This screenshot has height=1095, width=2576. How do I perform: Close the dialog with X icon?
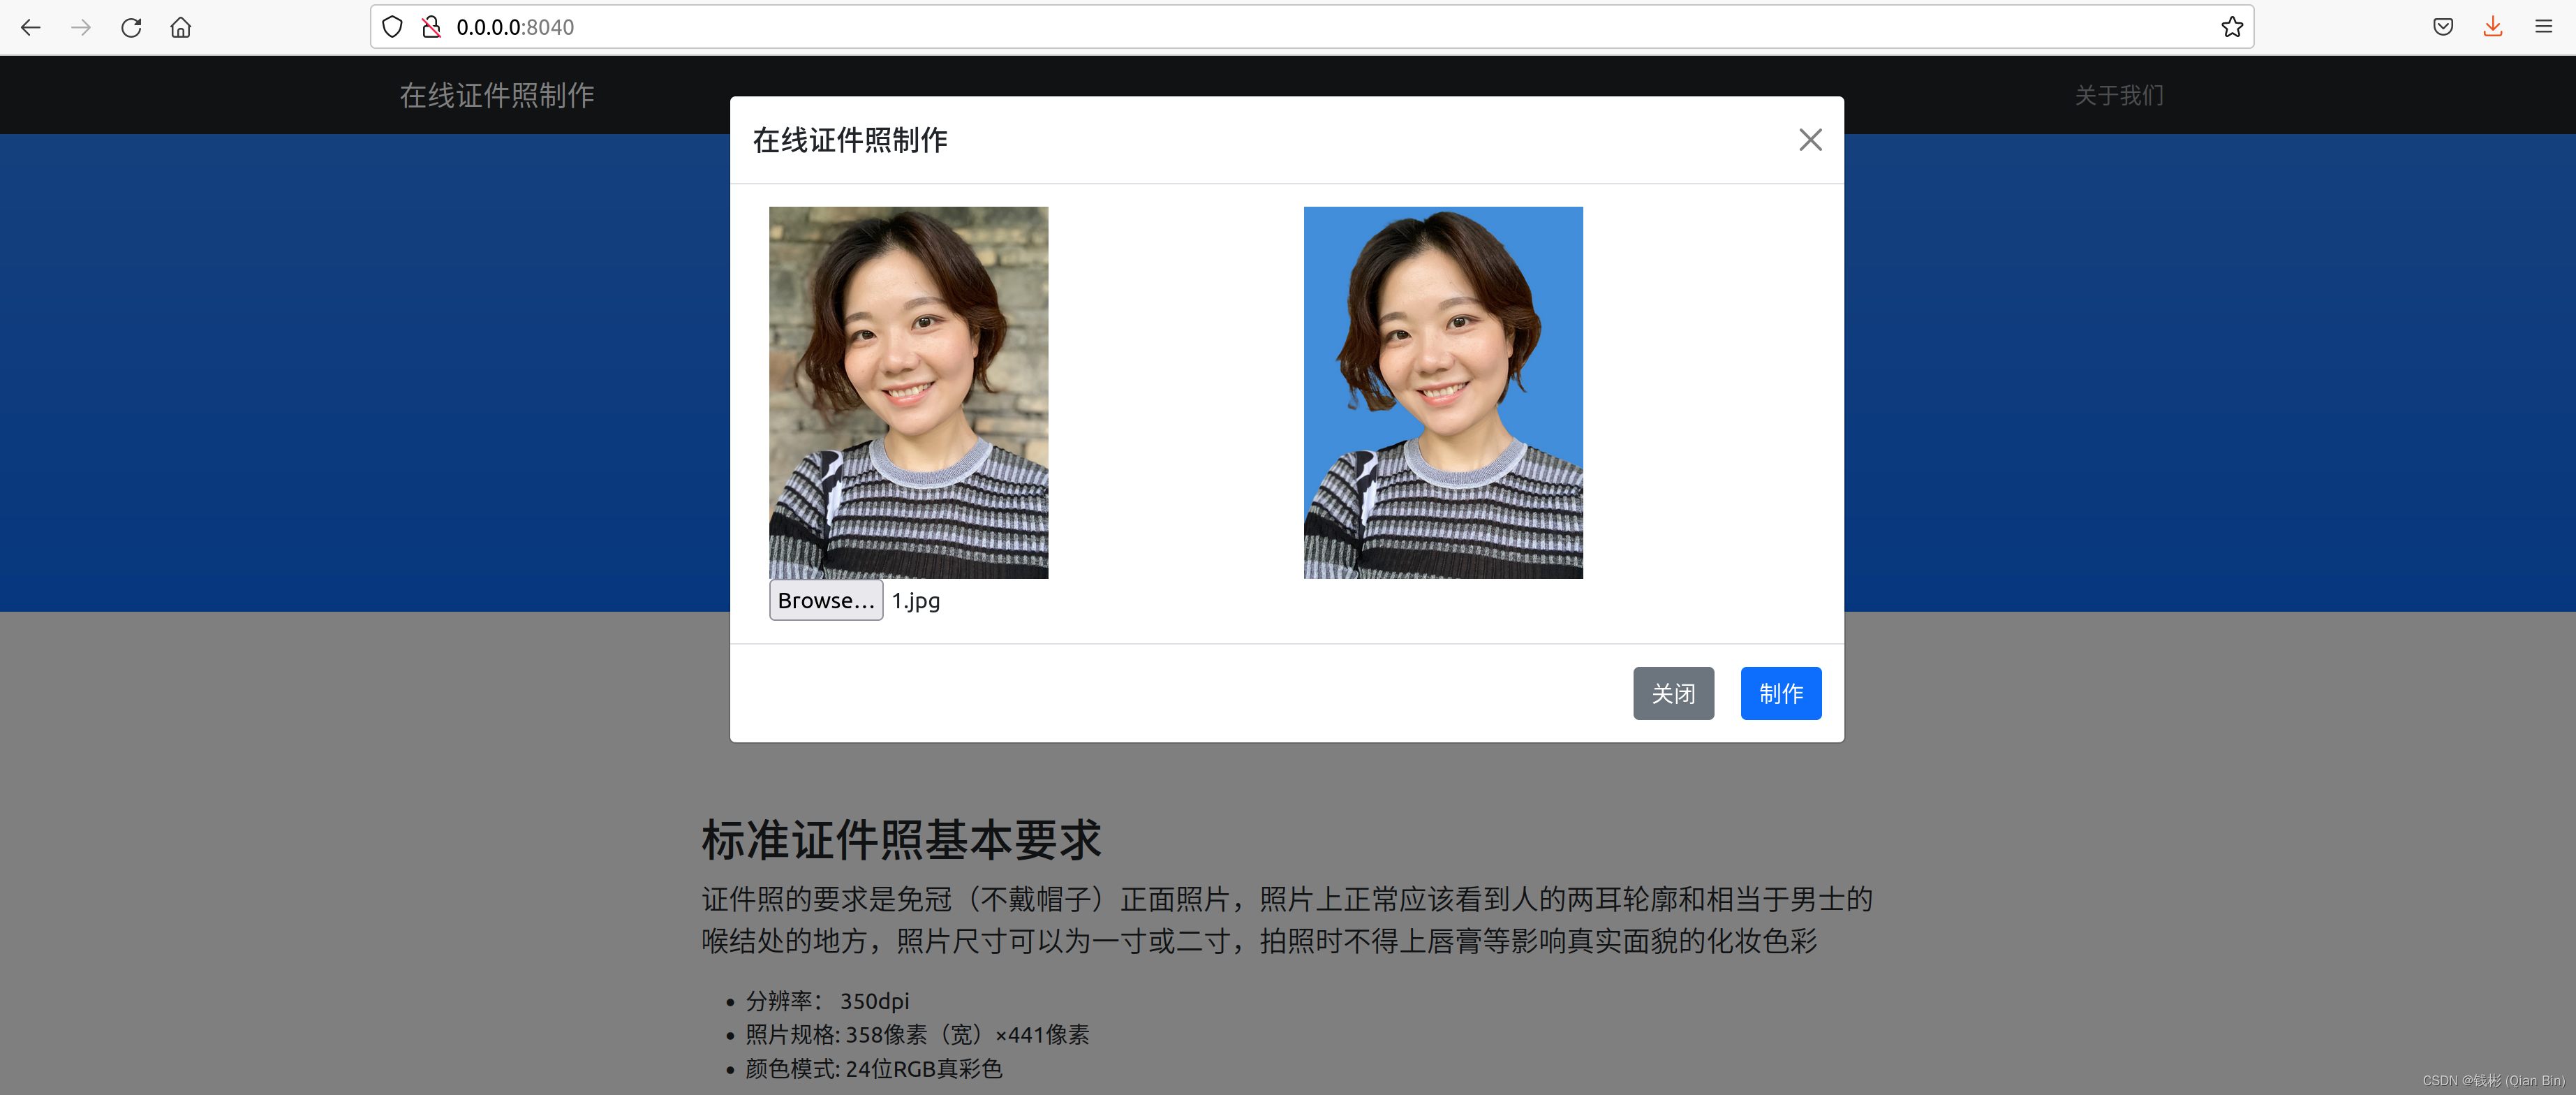click(1810, 140)
